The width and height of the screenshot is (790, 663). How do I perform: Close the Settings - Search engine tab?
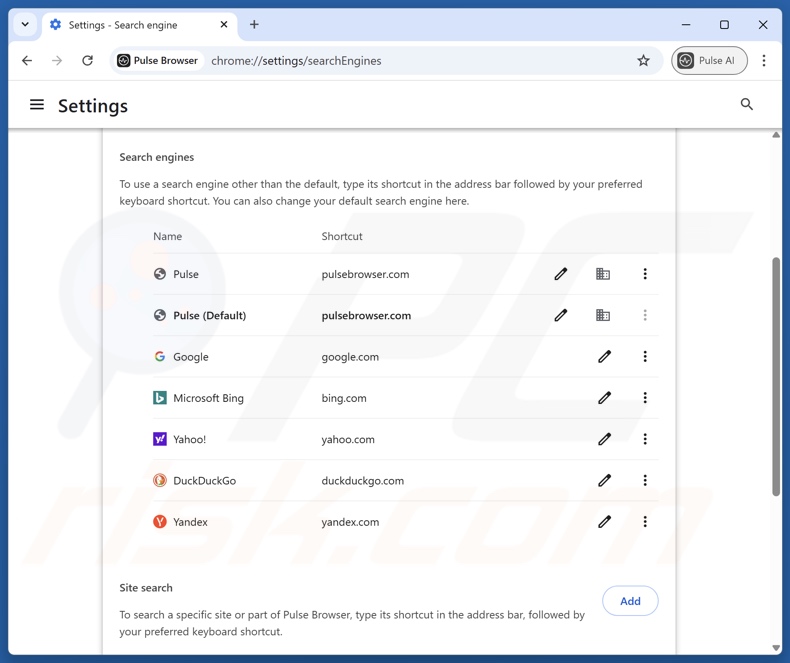coord(224,25)
